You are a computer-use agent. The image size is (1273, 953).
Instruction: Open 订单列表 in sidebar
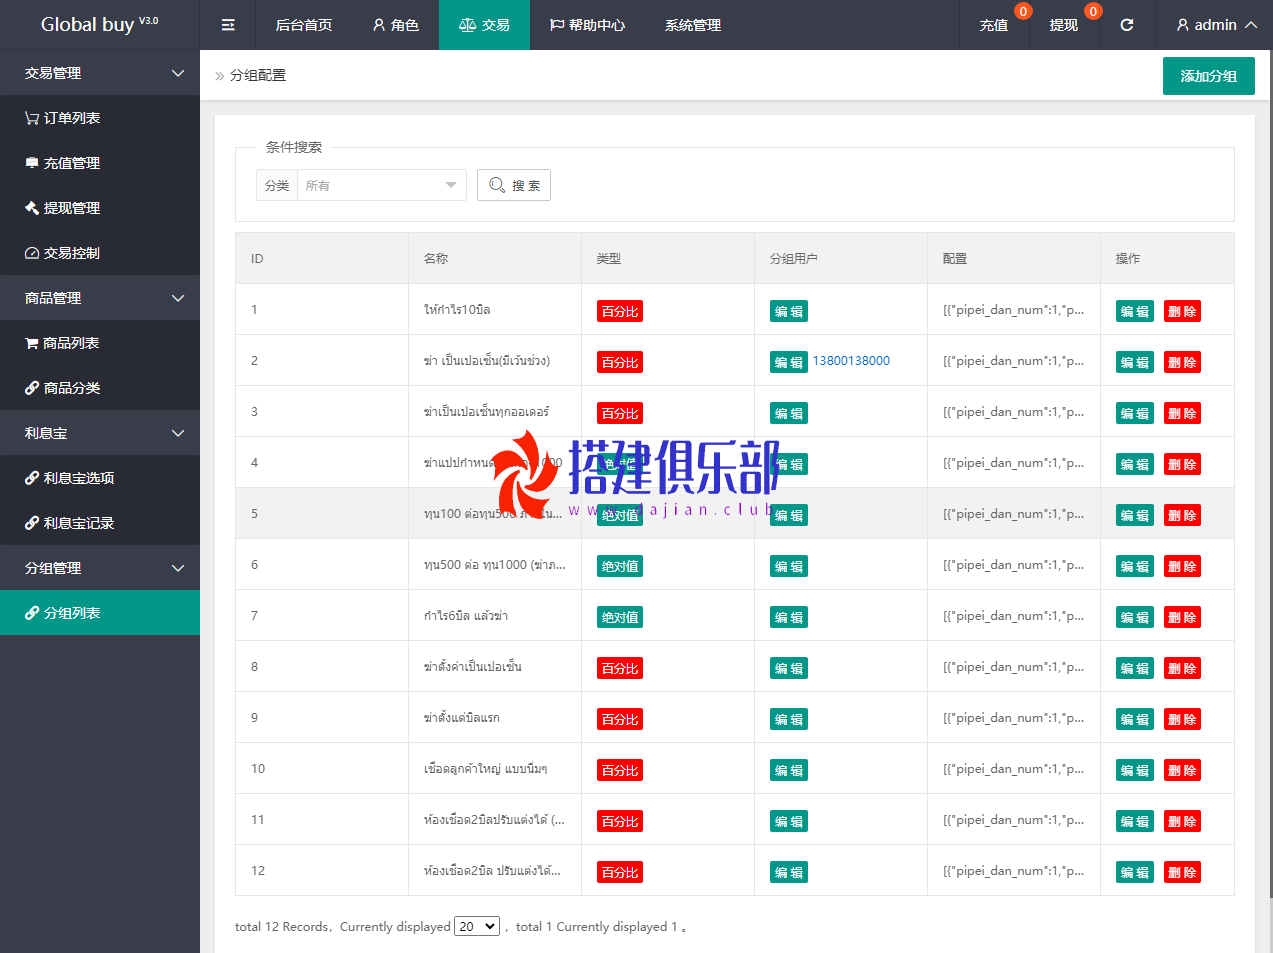tap(100, 118)
